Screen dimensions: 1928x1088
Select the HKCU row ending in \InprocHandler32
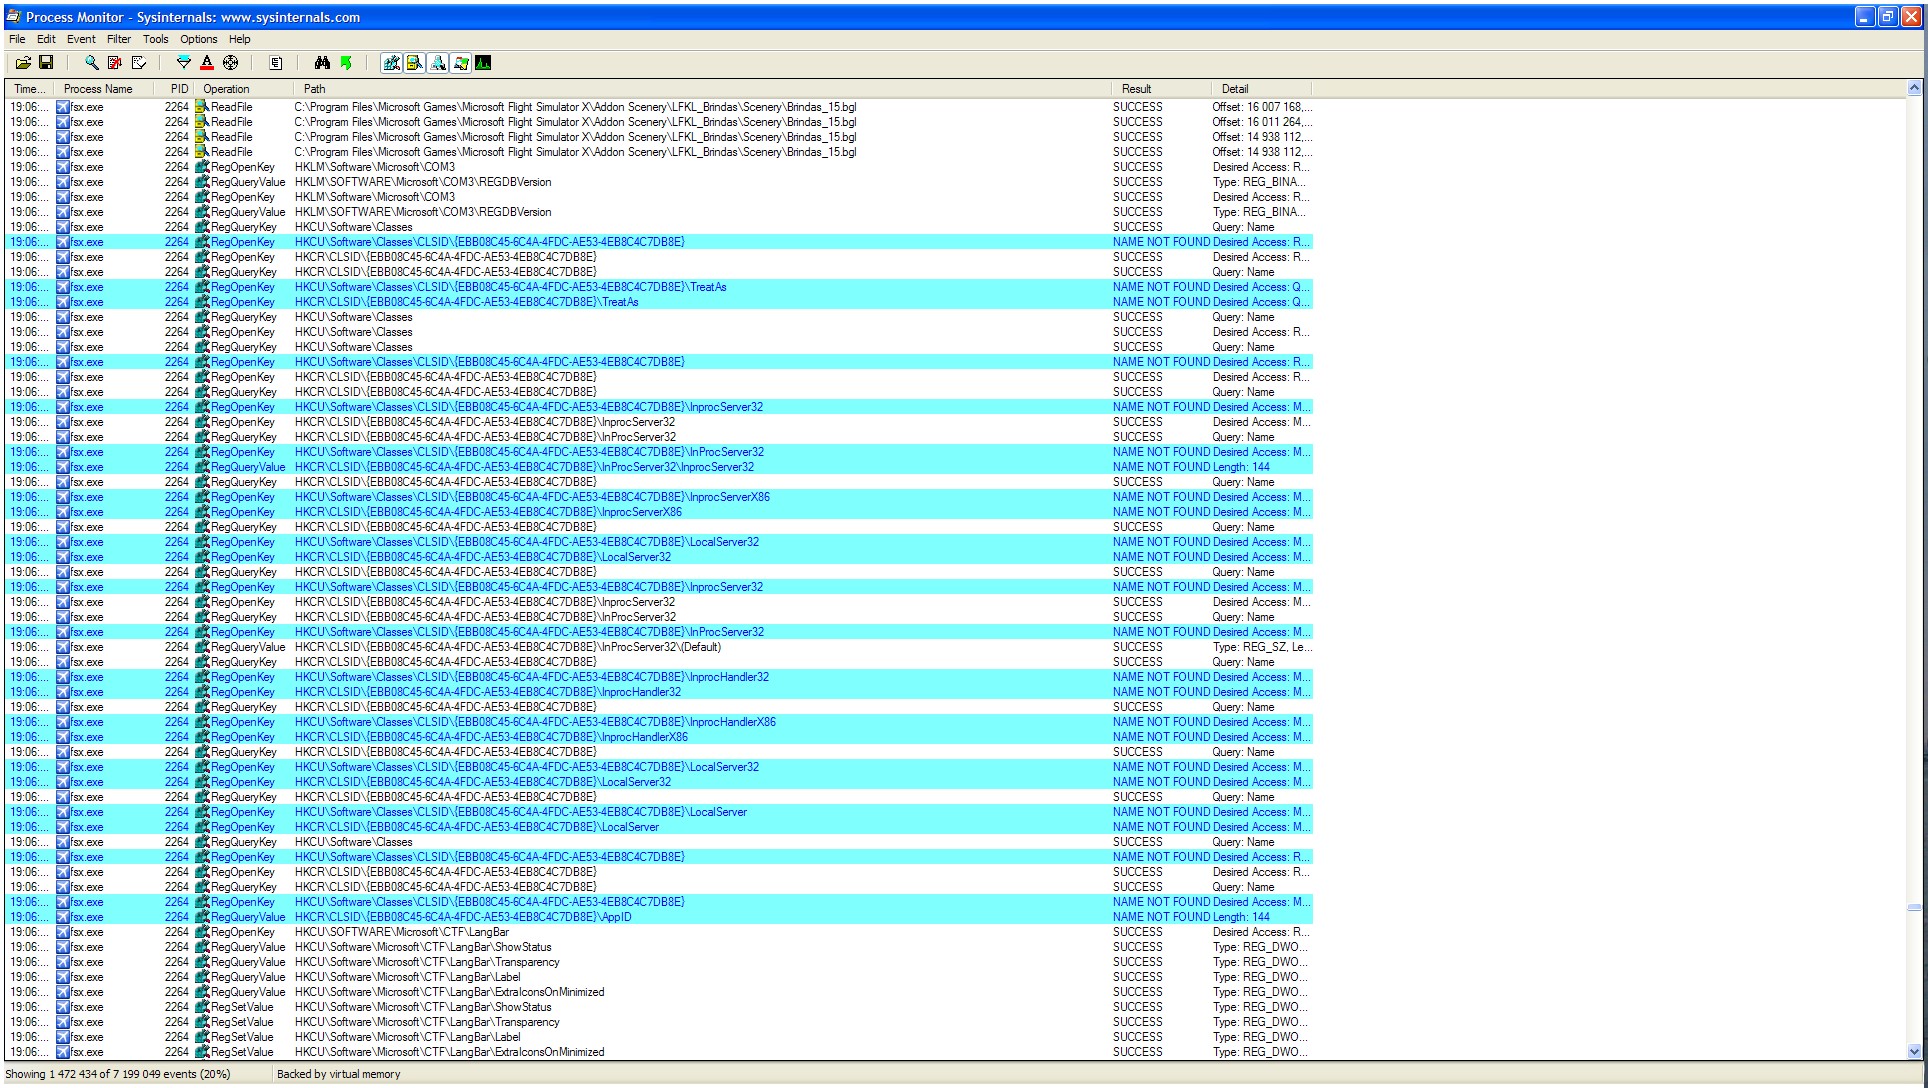659,677
